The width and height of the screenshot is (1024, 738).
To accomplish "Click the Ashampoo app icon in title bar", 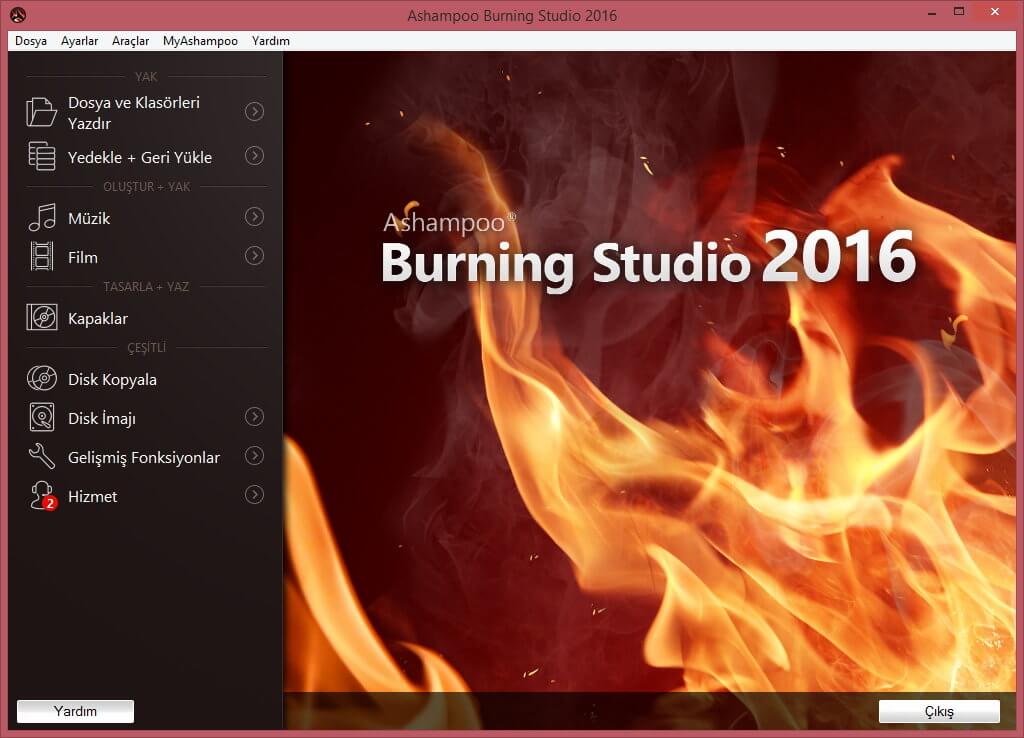I will click(x=18, y=15).
